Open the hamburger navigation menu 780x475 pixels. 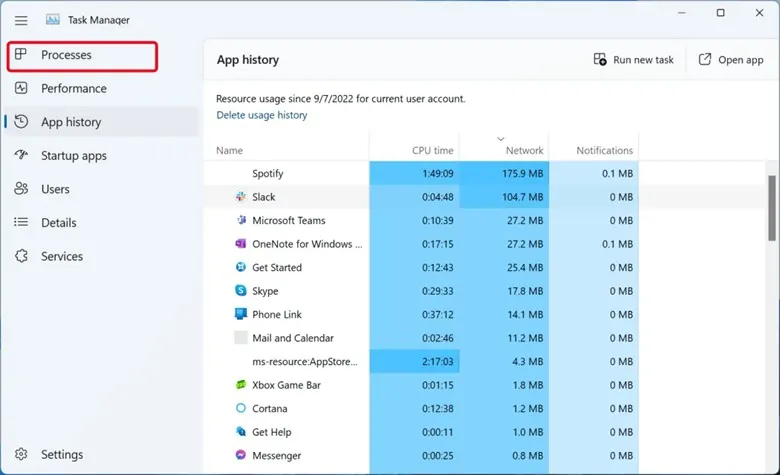click(x=21, y=20)
